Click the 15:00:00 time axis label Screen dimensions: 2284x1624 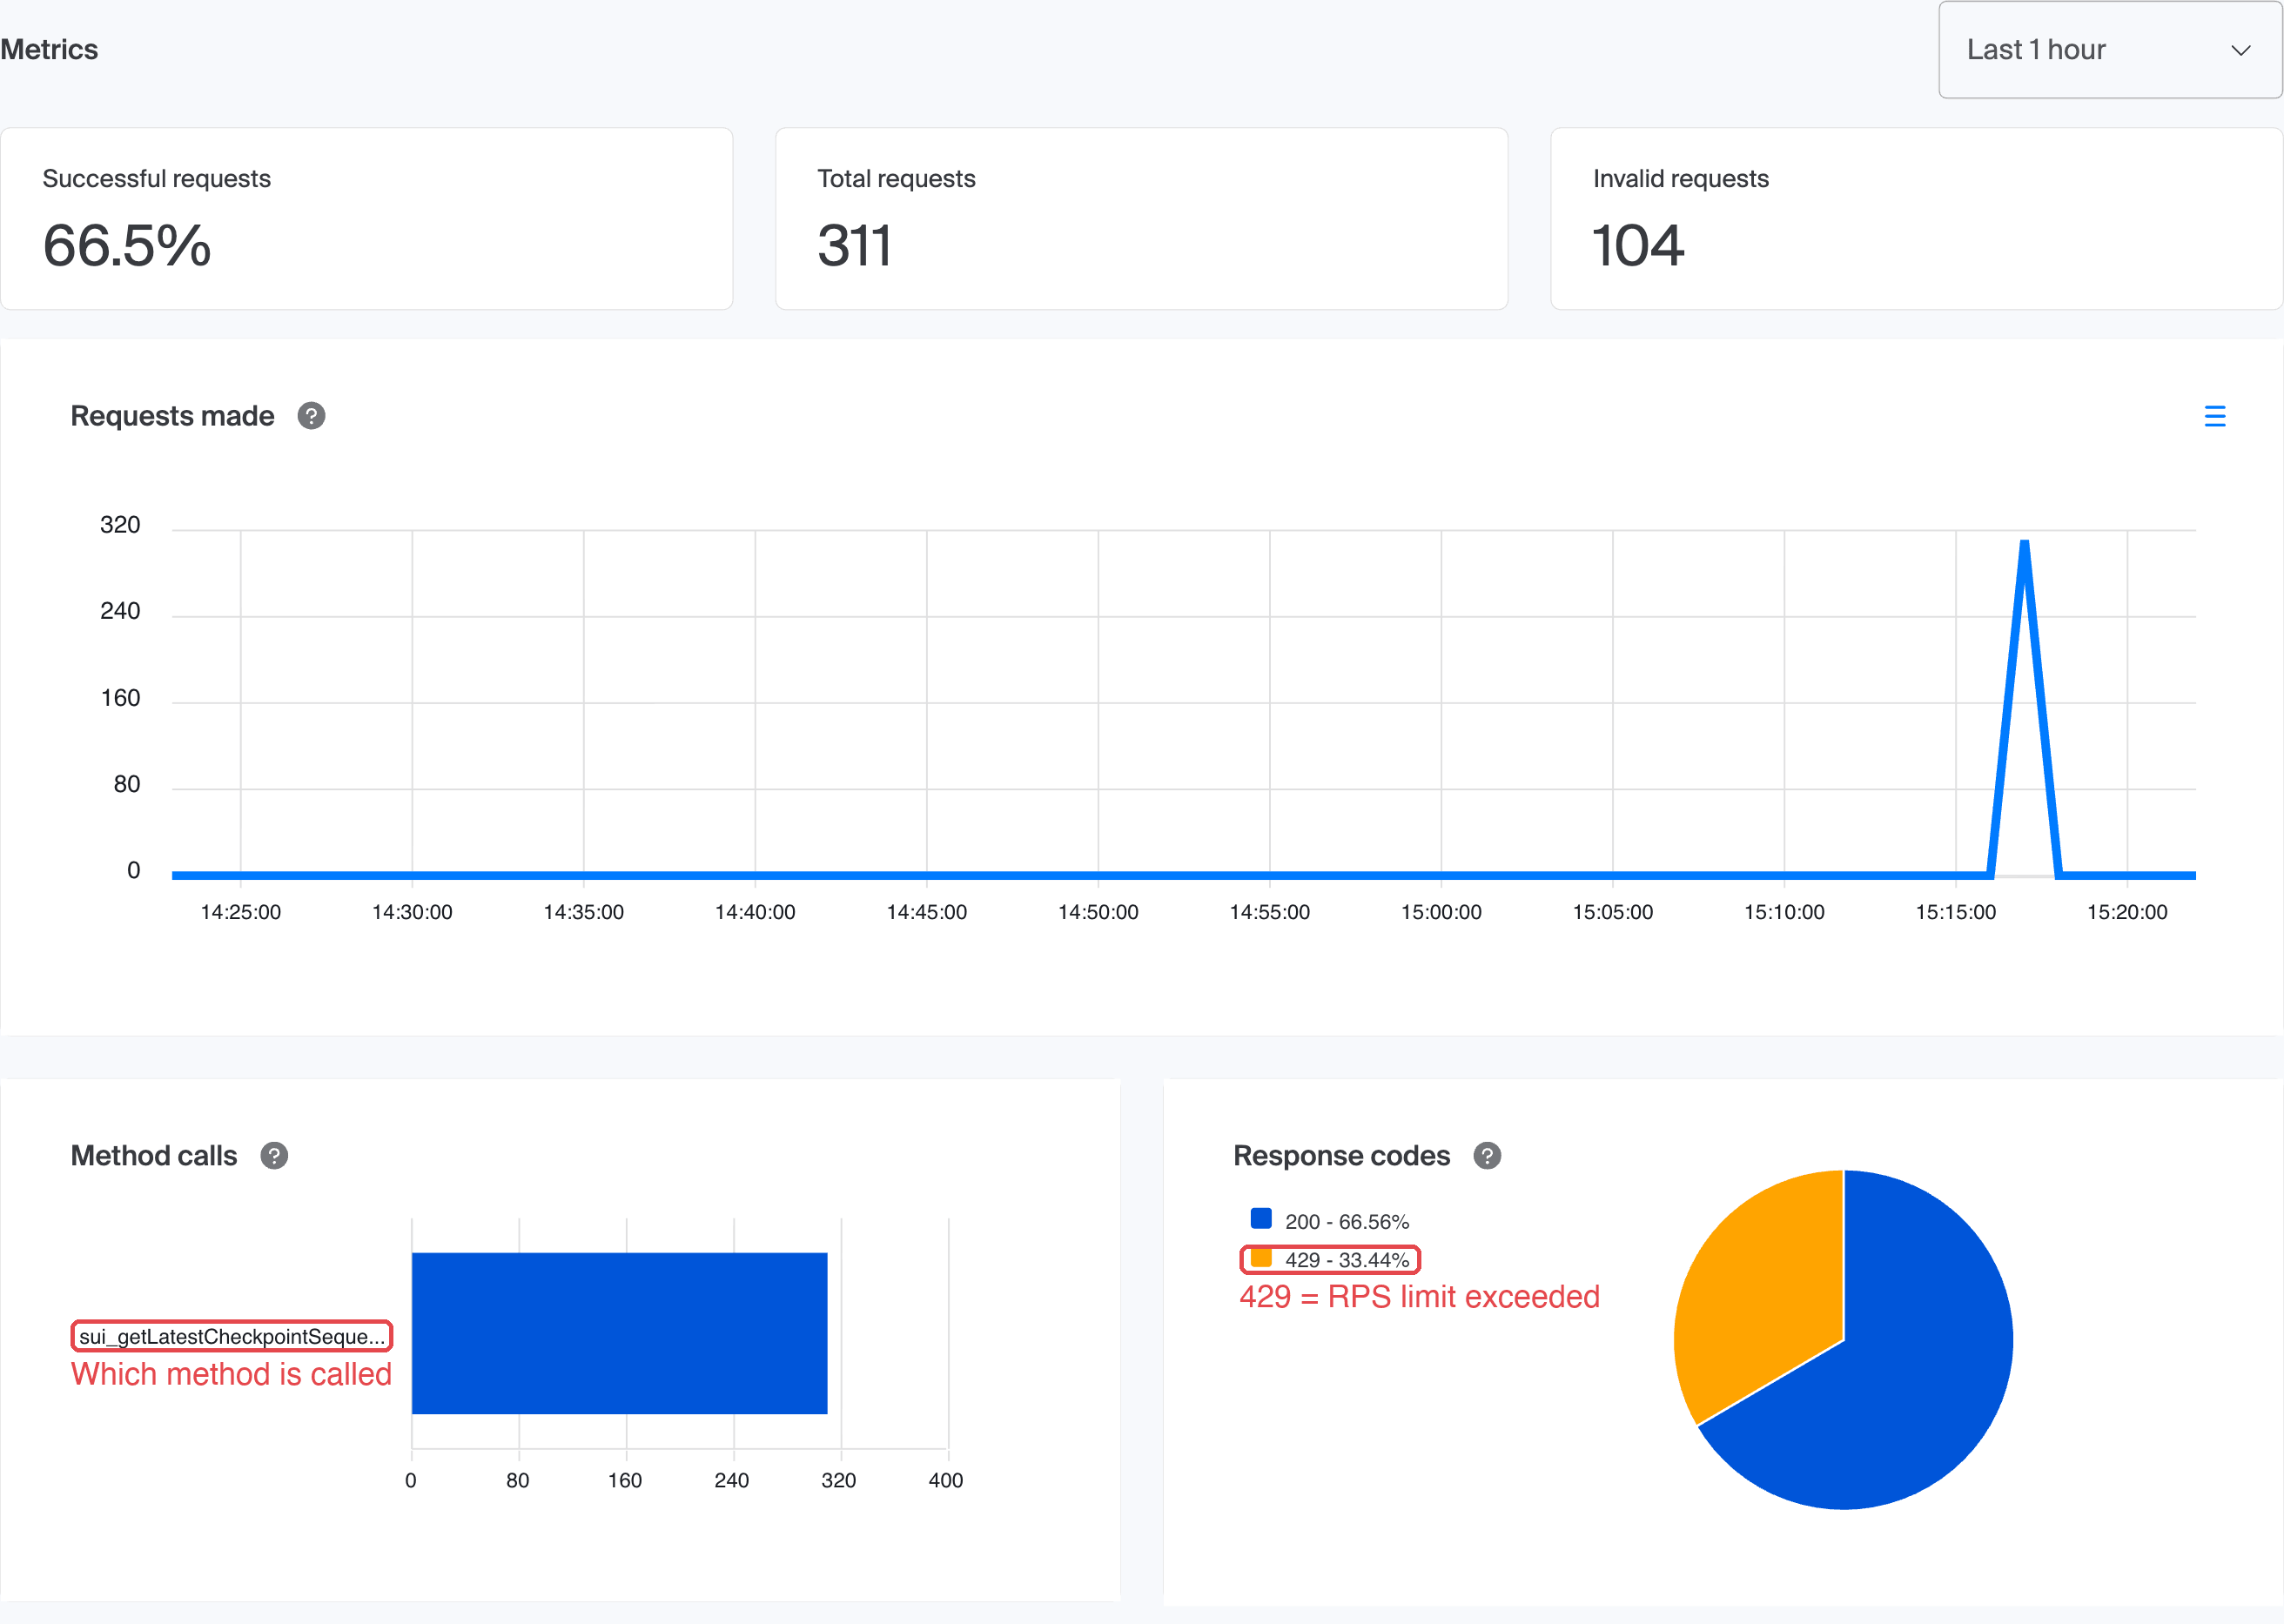(x=1441, y=912)
